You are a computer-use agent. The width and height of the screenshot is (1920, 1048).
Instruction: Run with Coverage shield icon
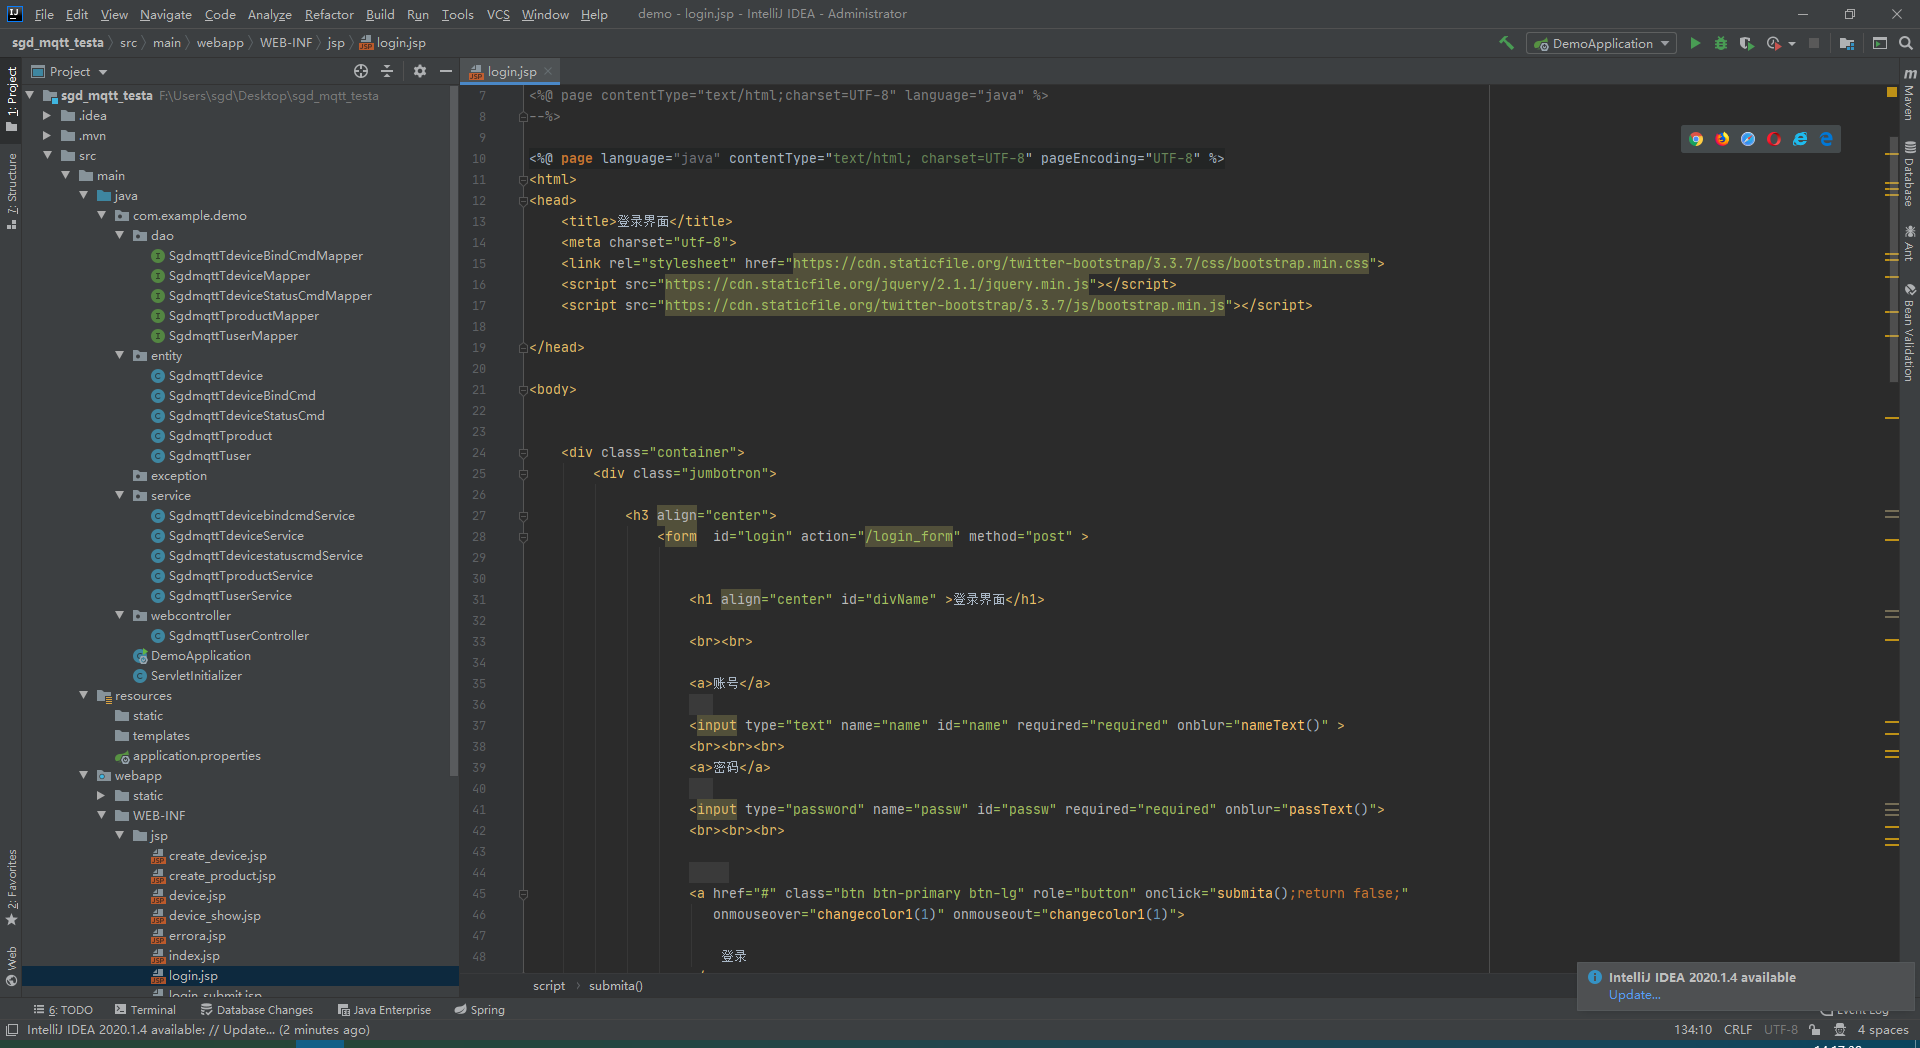pyautogui.click(x=1747, y=43)
